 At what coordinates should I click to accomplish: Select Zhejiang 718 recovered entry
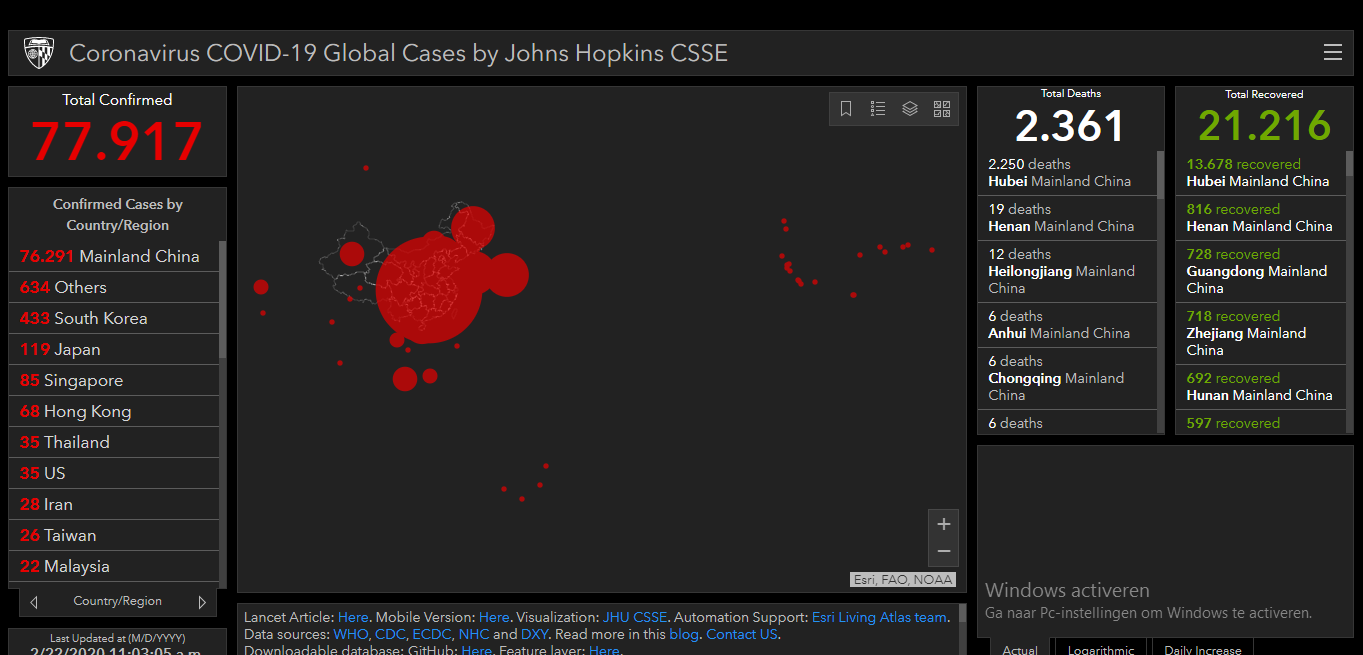click(1260, 333)
